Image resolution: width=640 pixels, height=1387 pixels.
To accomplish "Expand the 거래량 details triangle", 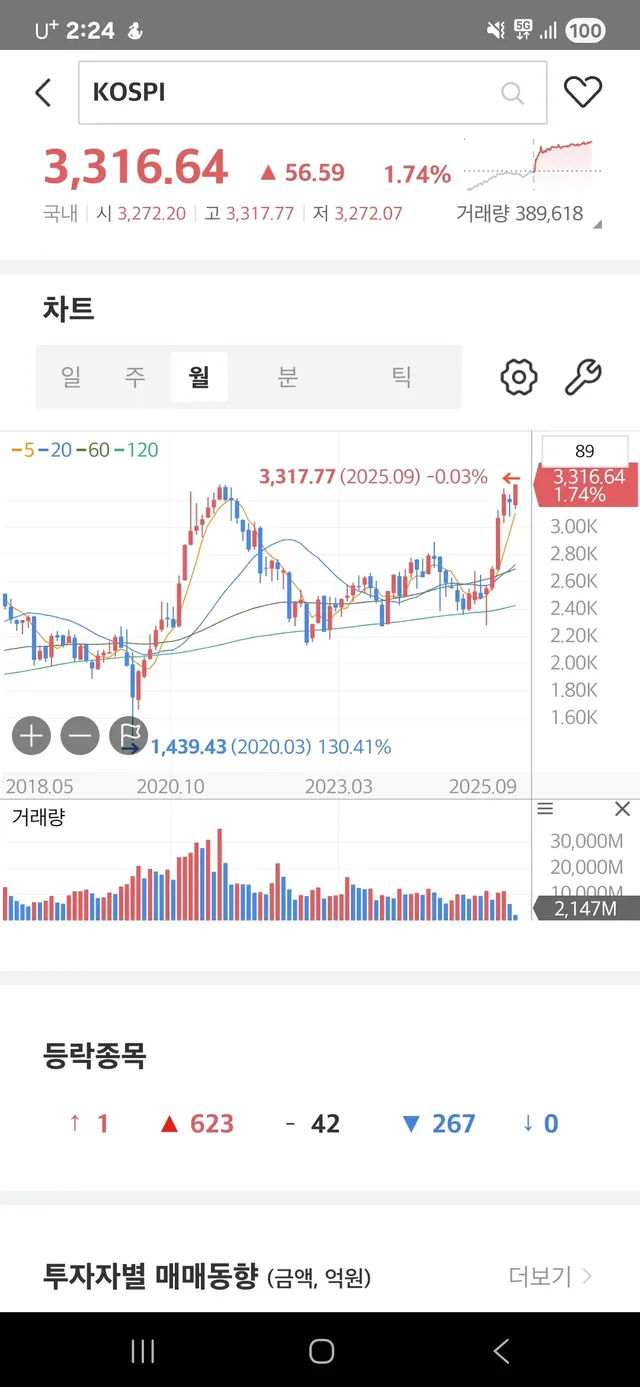I will [x=597, y=225].
